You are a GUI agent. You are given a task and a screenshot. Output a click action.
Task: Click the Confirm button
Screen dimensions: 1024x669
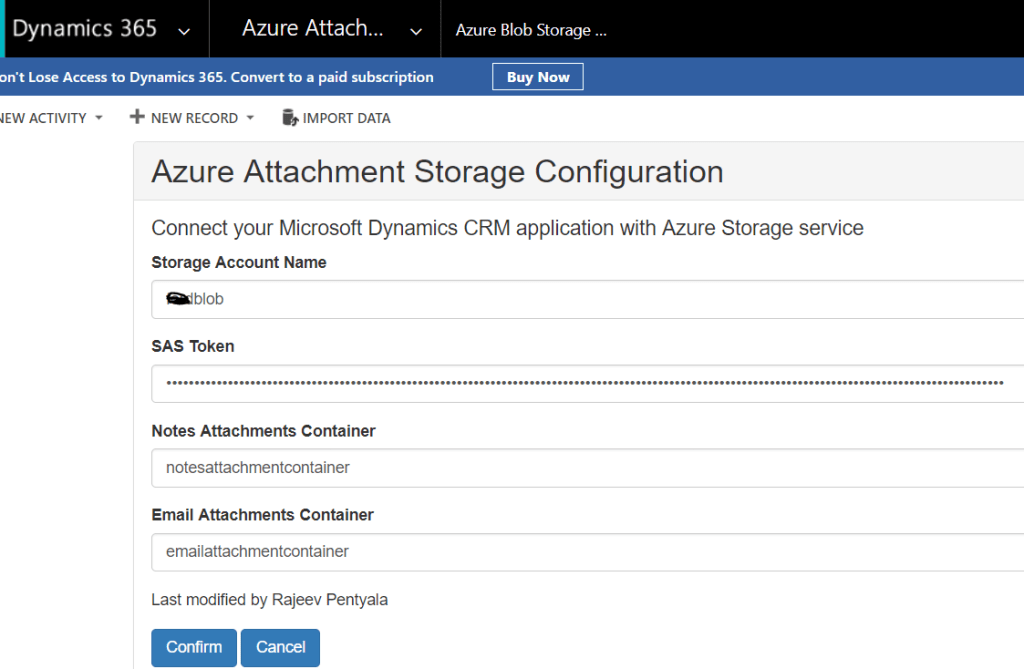193,647
